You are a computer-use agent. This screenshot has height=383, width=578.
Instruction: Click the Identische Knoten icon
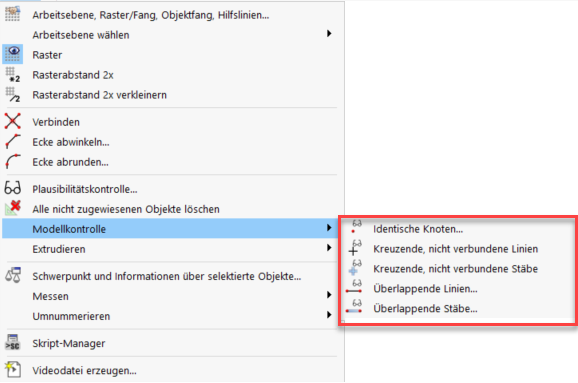click(x=355, y=227)
